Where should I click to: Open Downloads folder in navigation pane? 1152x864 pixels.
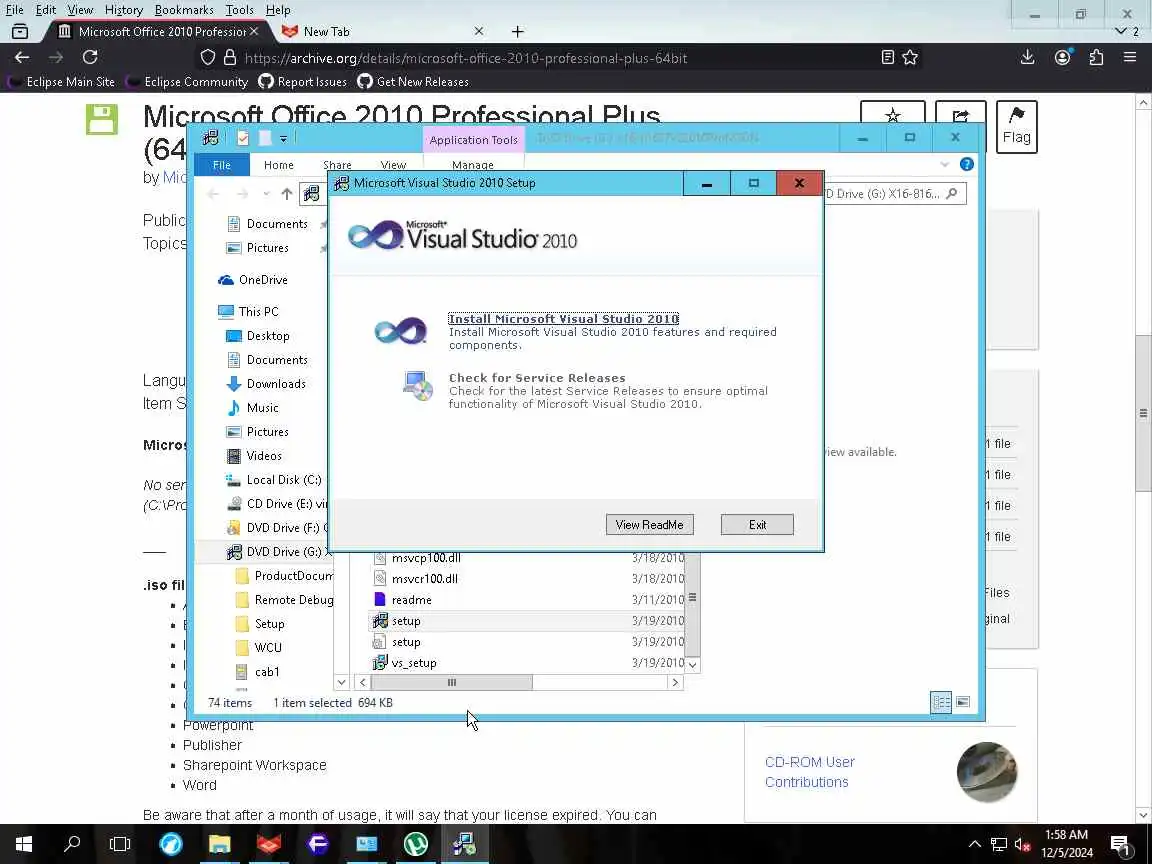pyautogui.click(x=266, y=384)
